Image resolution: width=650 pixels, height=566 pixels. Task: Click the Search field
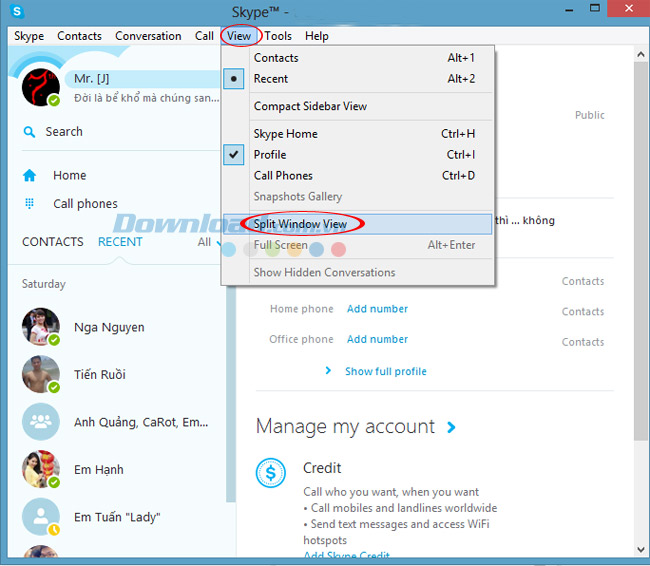(120, 132)
